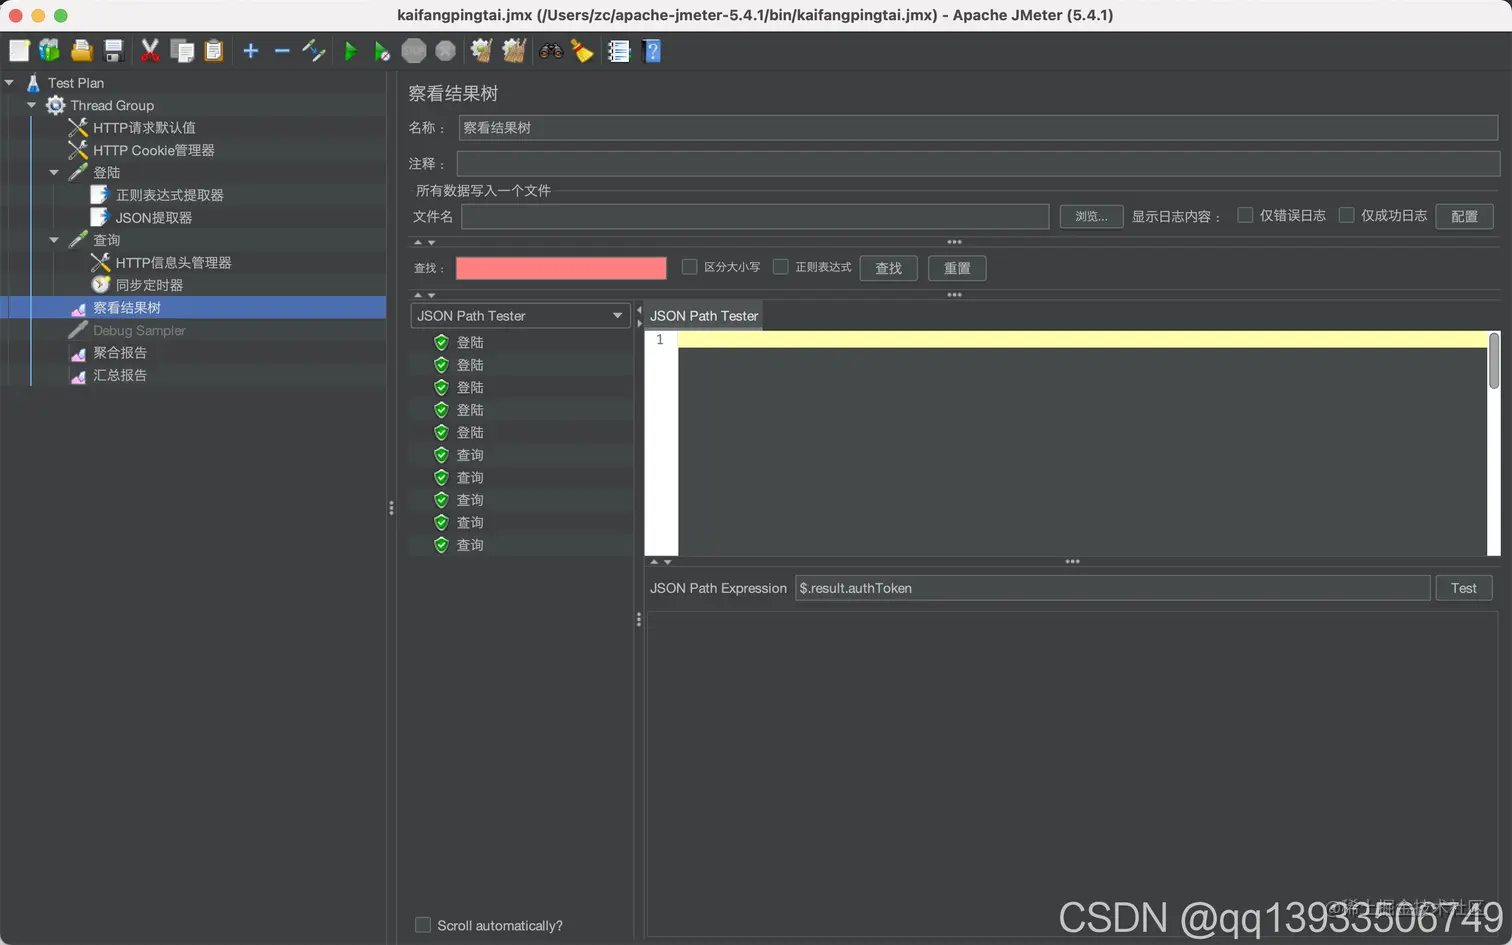The width and height of the screenshot is (1512, 945).
Task: Enable 正则表达式 search option
Action: (x=781, y=267)
